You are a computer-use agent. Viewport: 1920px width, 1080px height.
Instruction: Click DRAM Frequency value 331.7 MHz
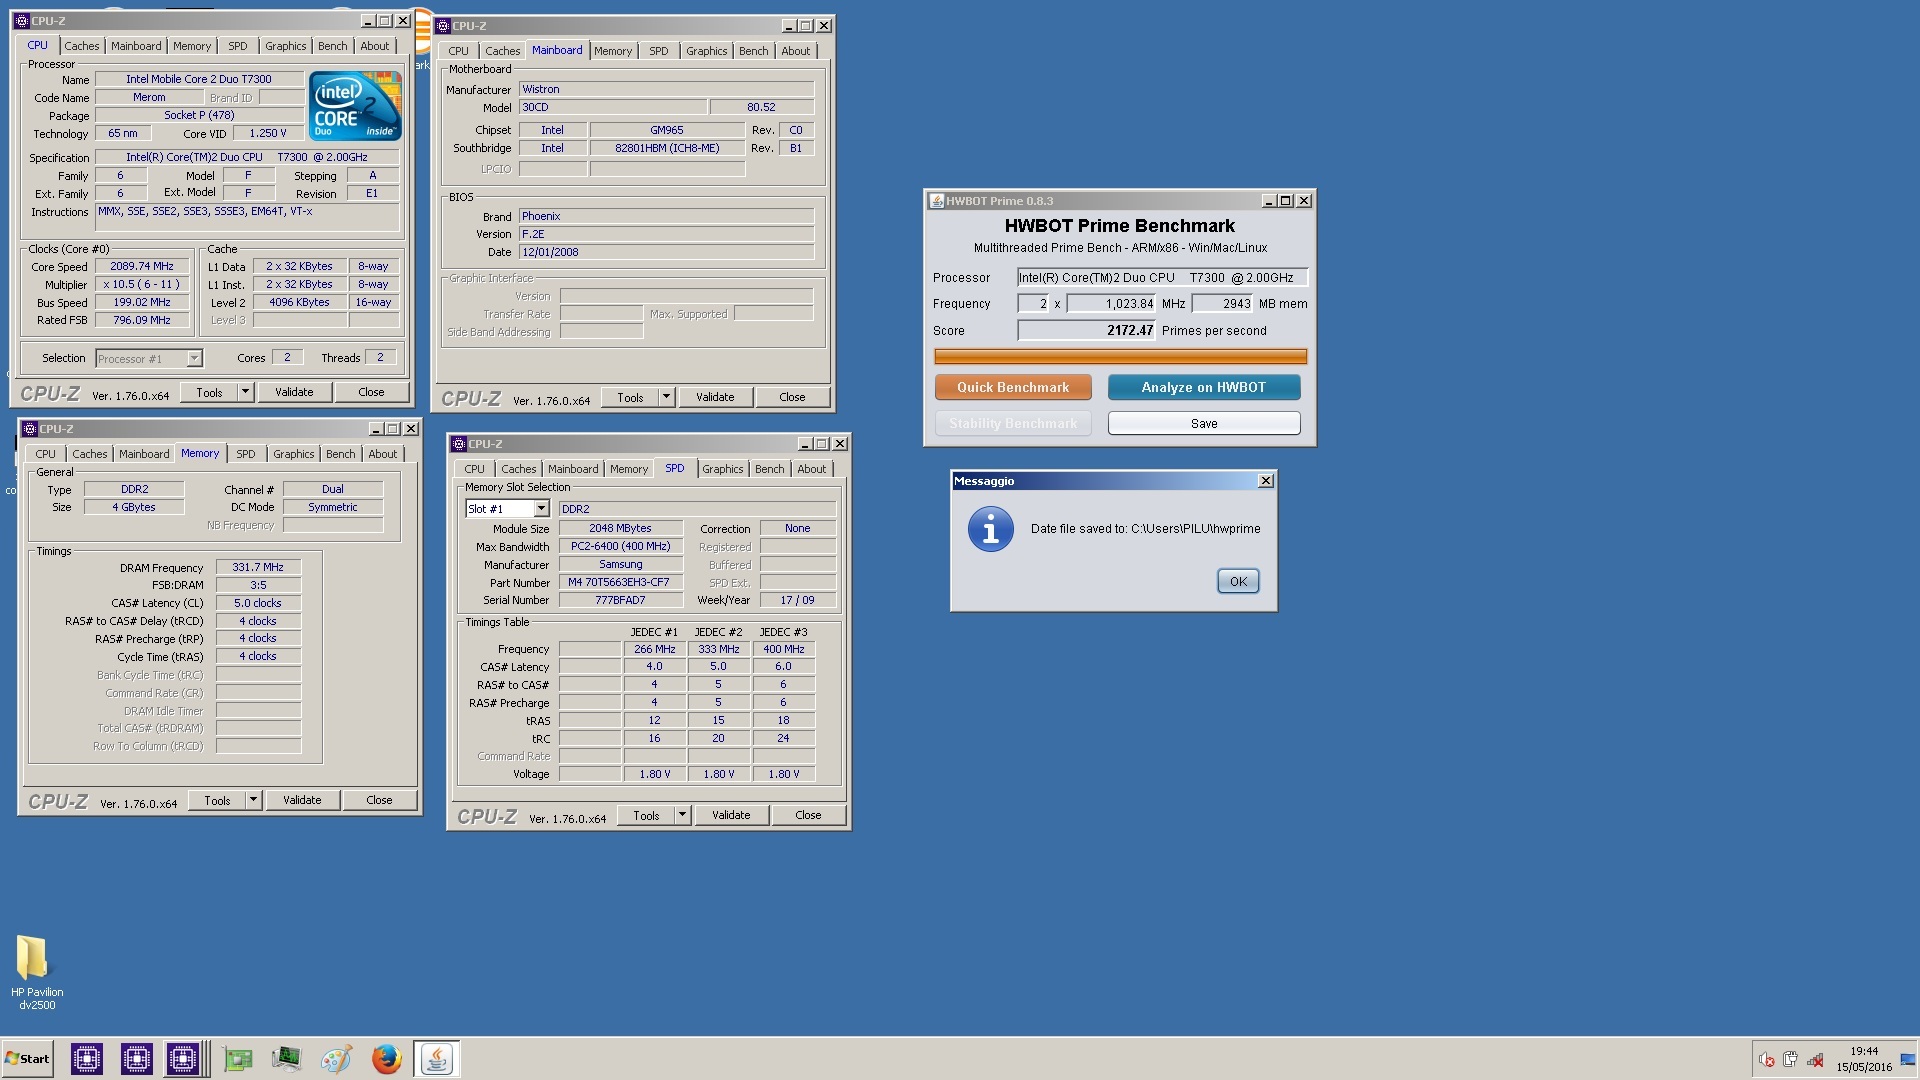click(x=258, y=567)
